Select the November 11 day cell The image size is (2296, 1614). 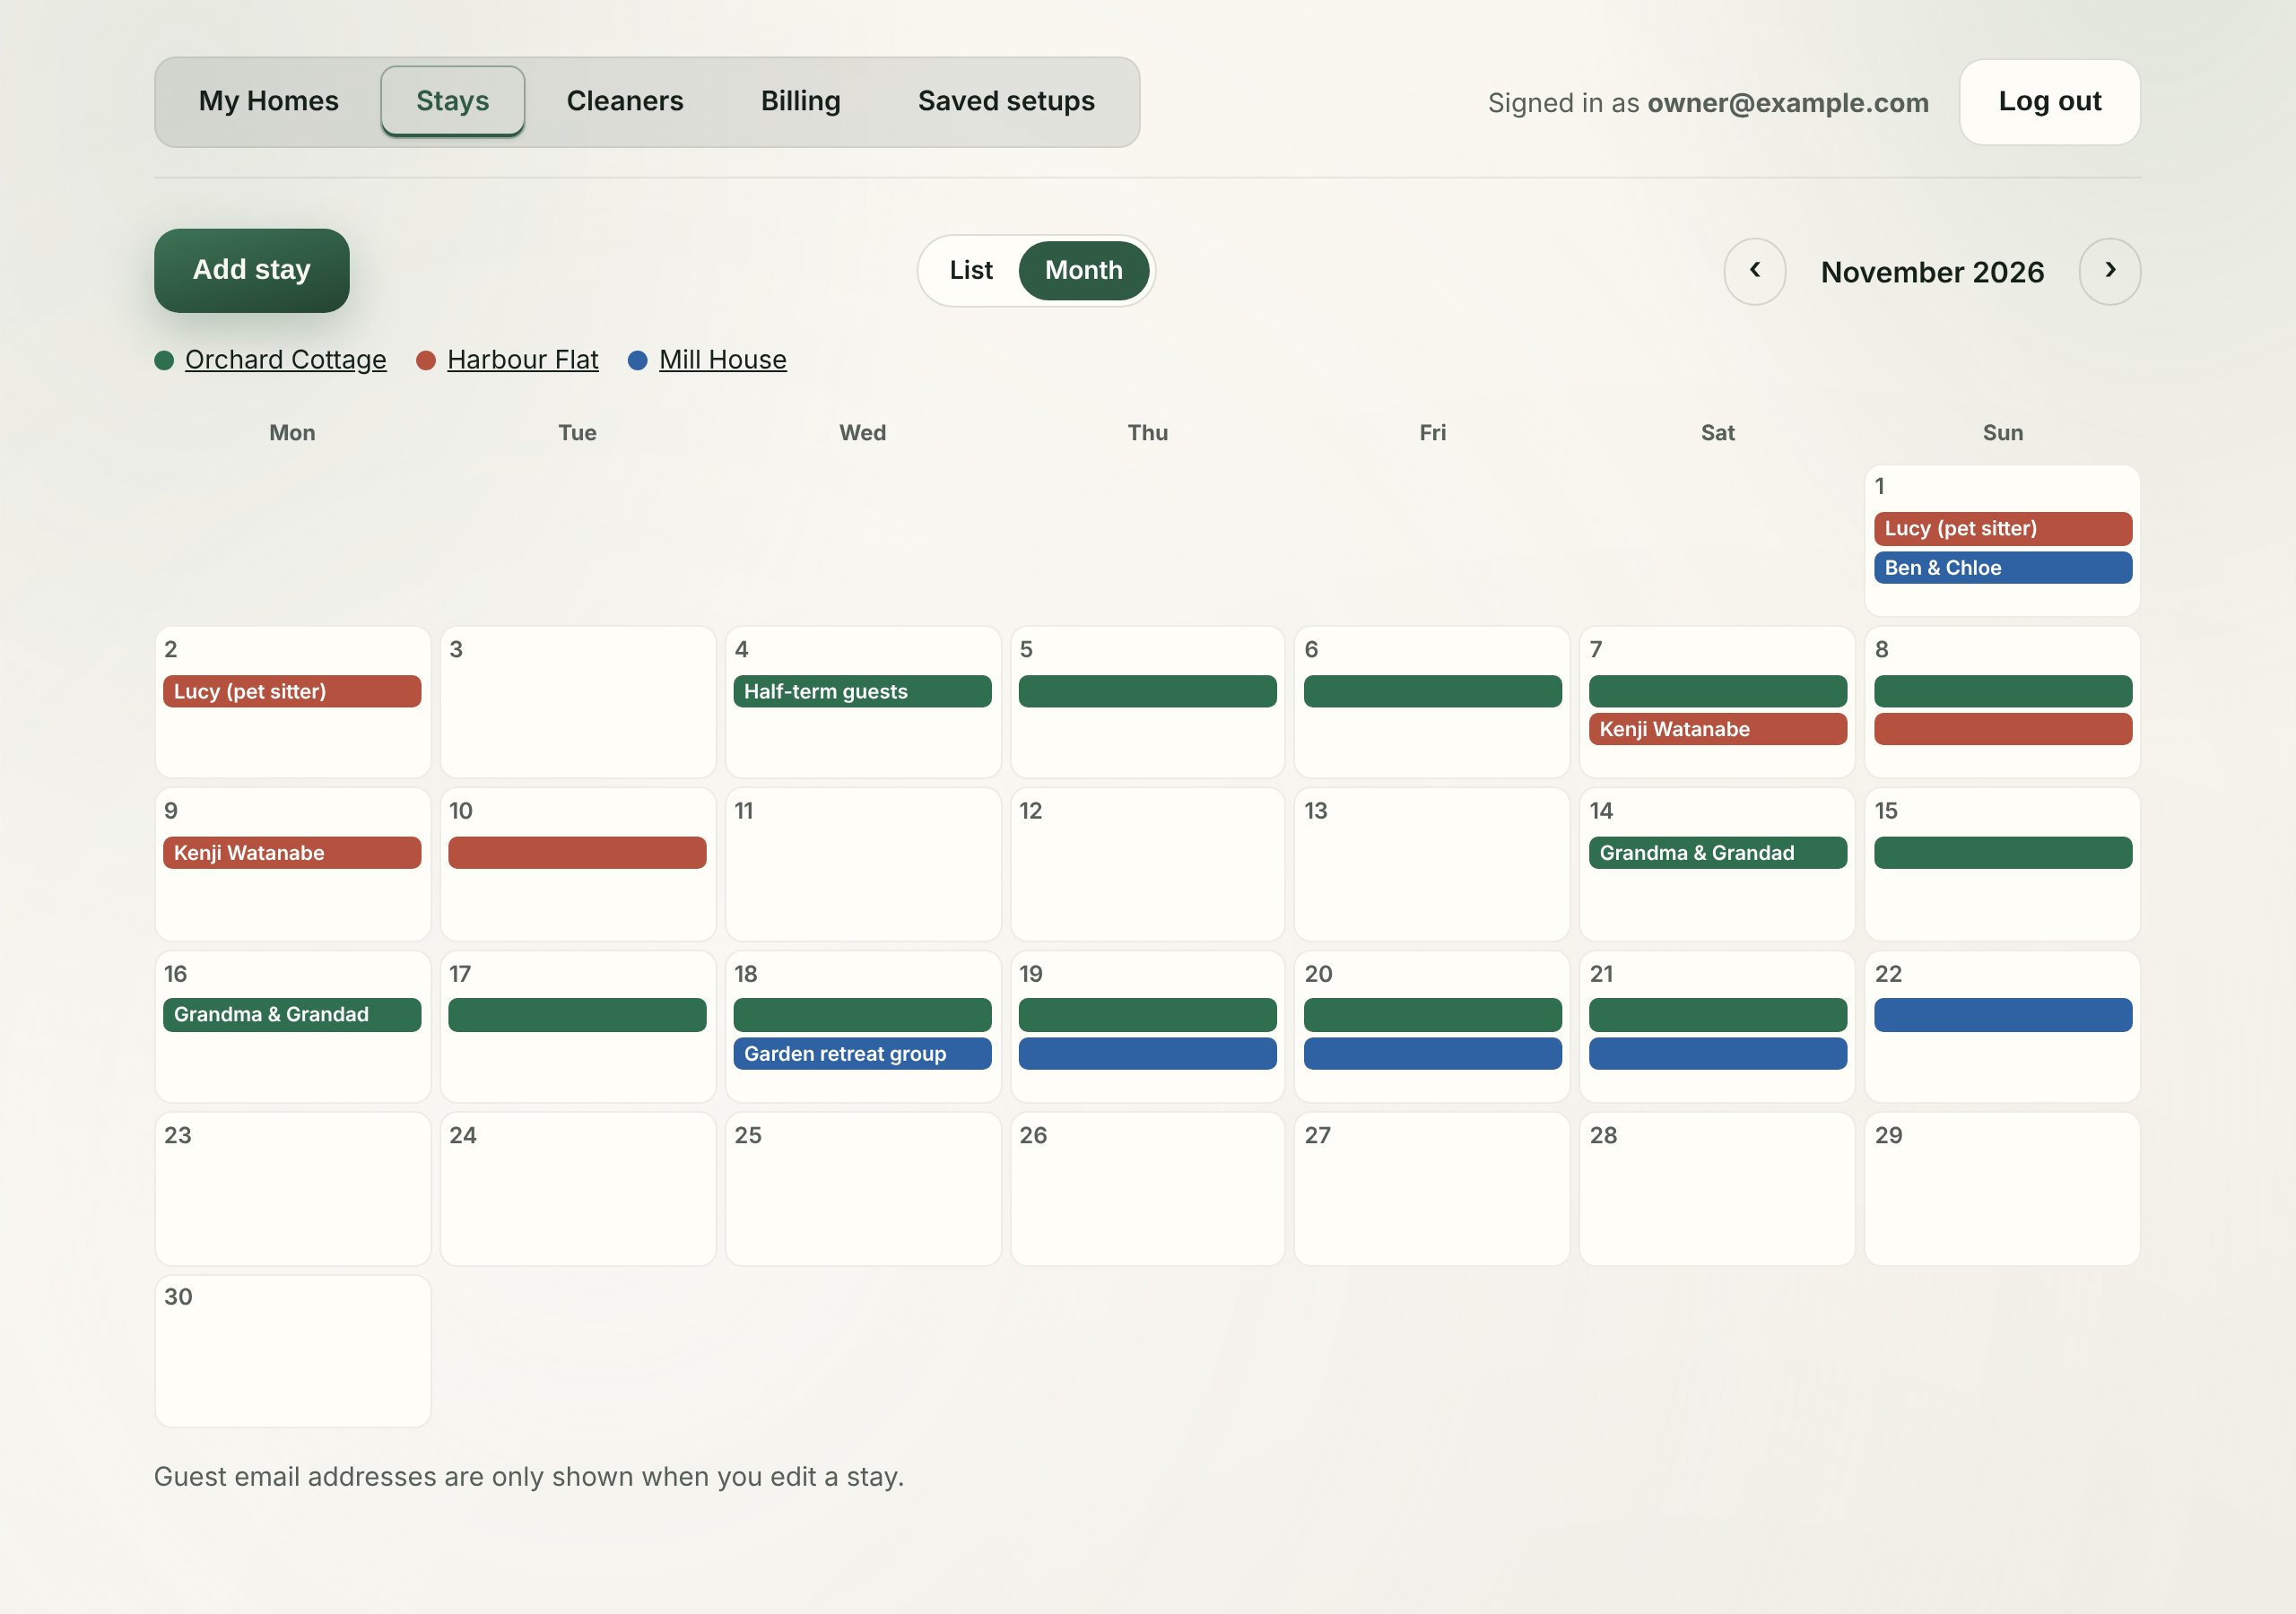pyautogui.click(x=862, y=864)
